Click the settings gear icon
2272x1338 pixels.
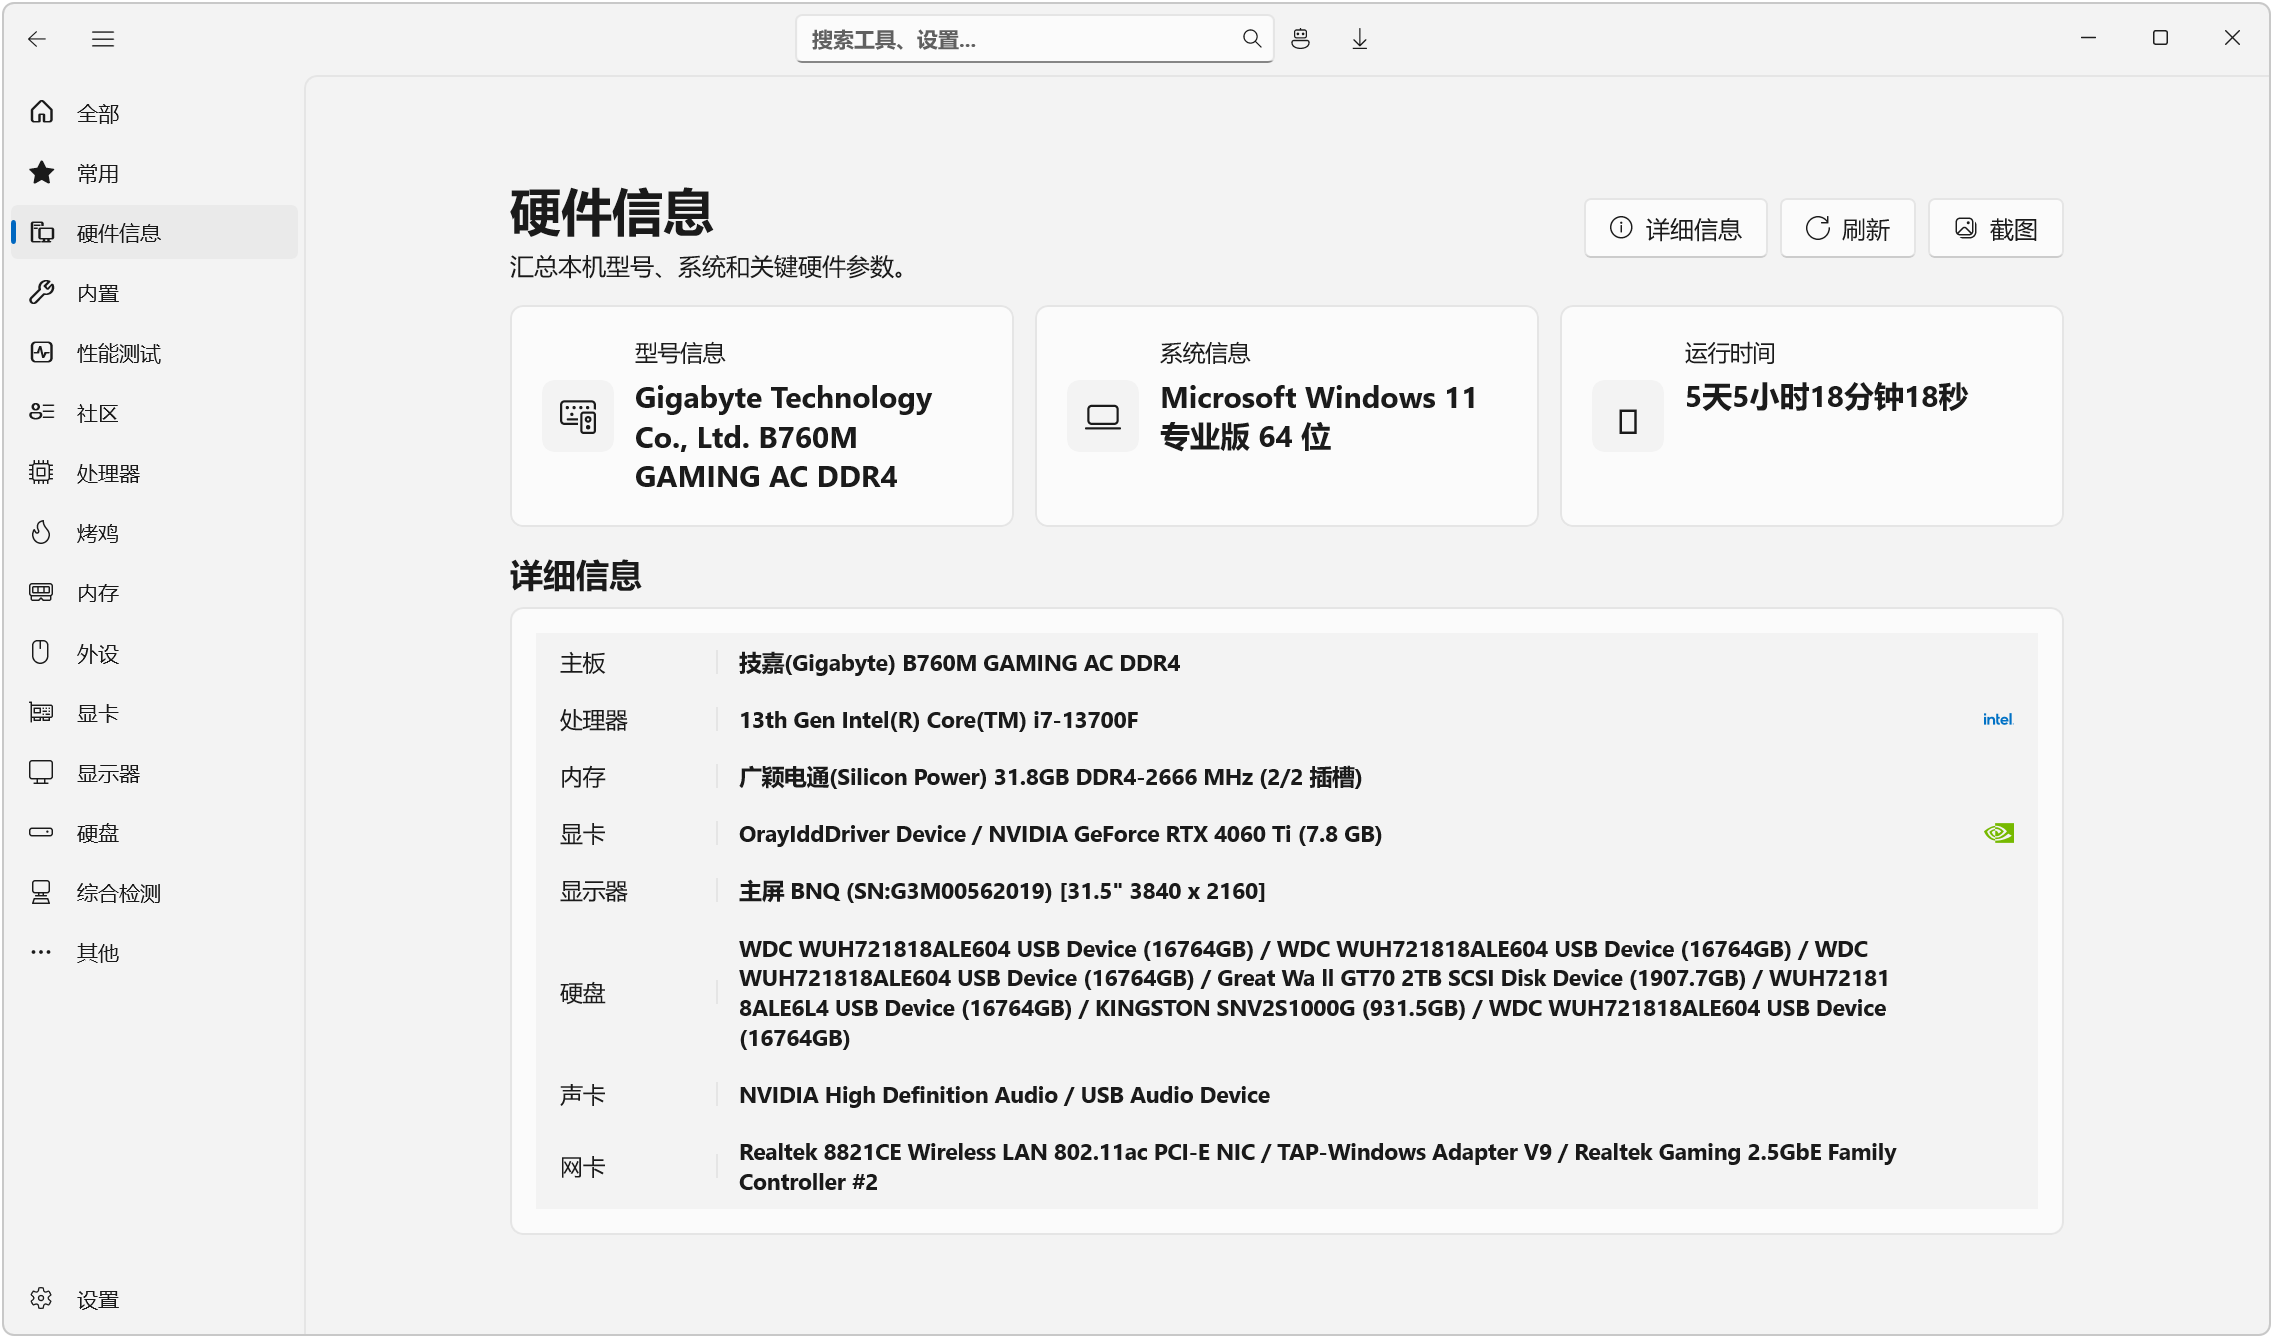tap(41, 1298)
